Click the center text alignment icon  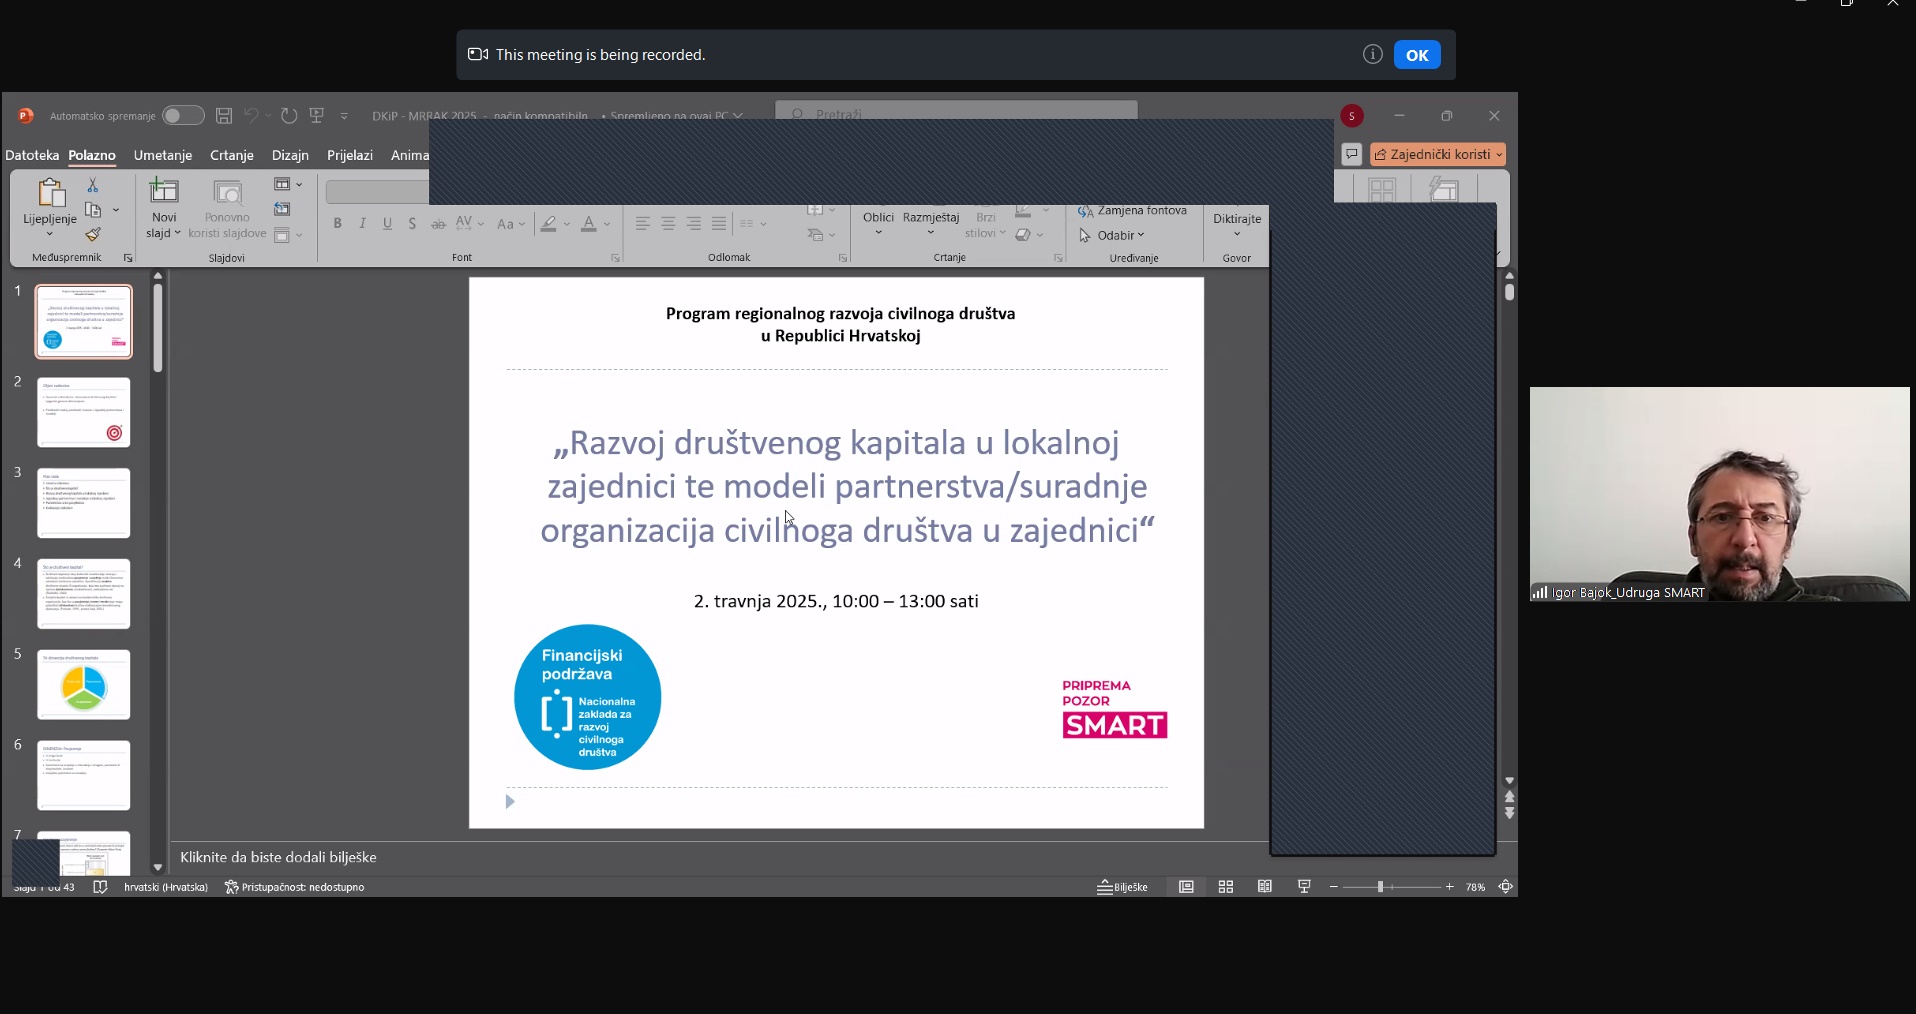[x=668, y=224]
